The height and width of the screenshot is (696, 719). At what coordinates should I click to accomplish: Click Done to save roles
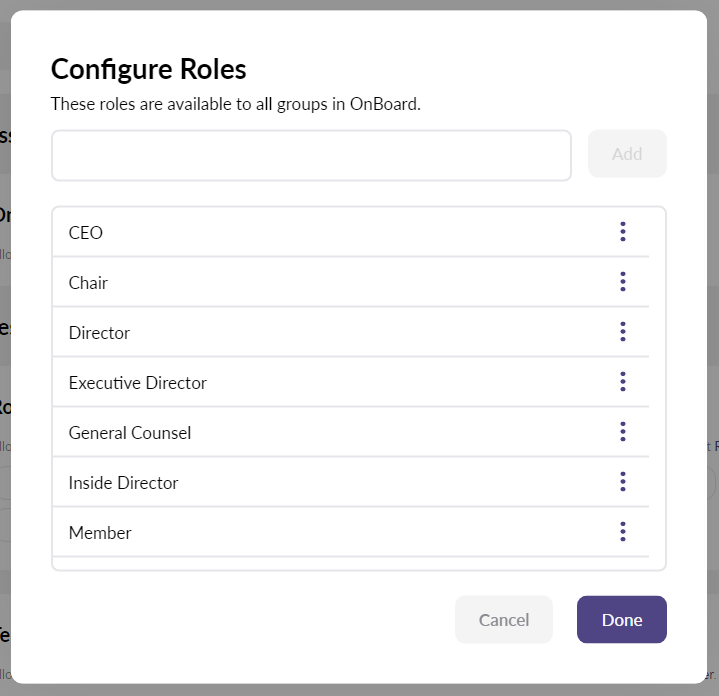point(621,620)
